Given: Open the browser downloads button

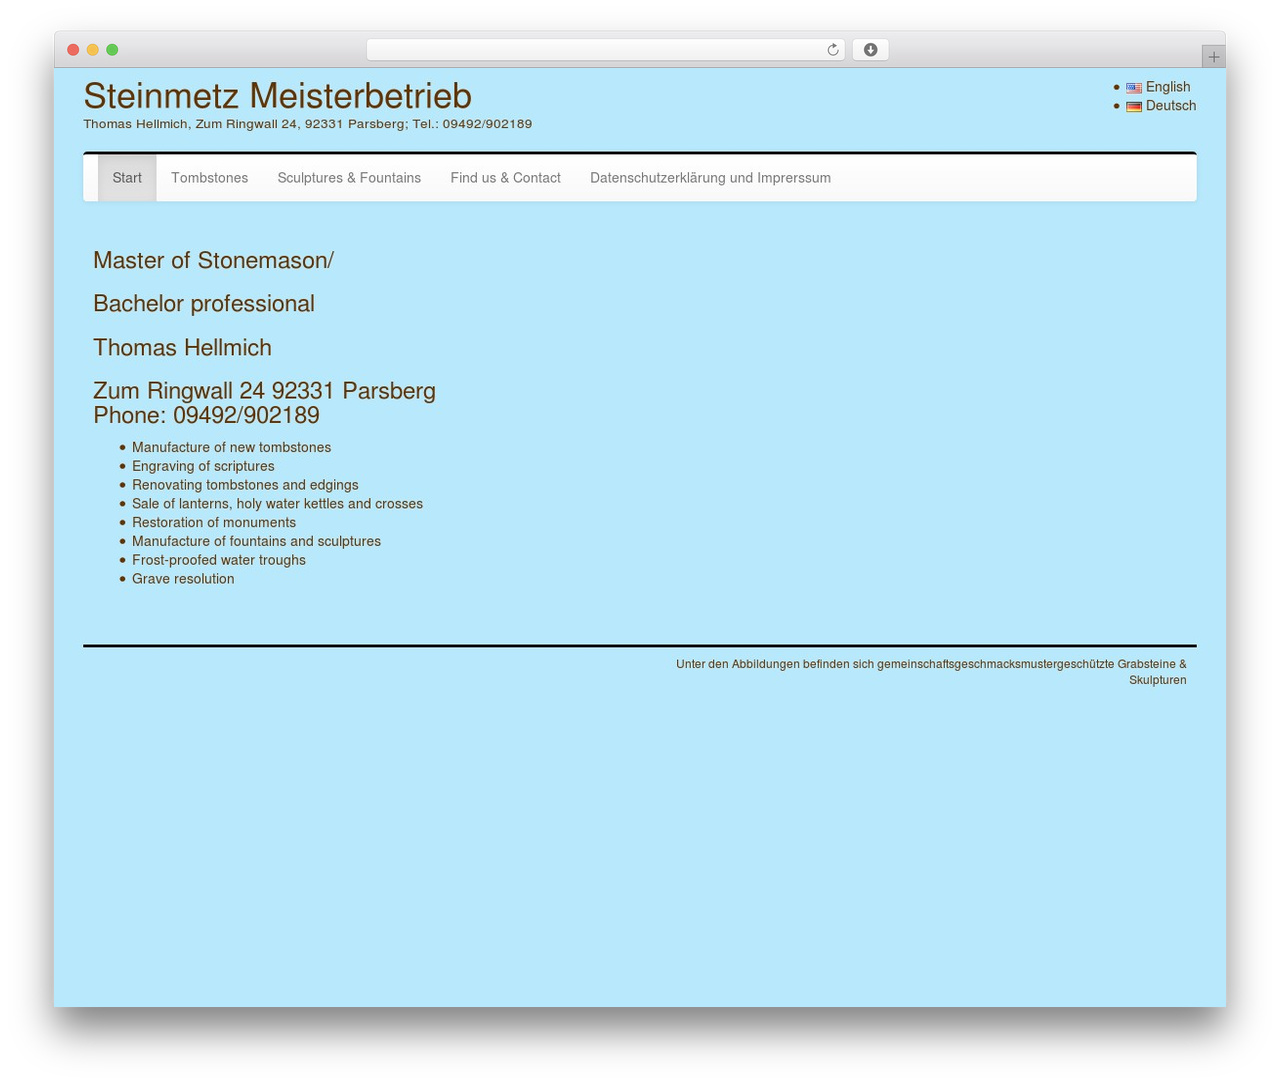Looking at the screenshot, I should 870,50.
